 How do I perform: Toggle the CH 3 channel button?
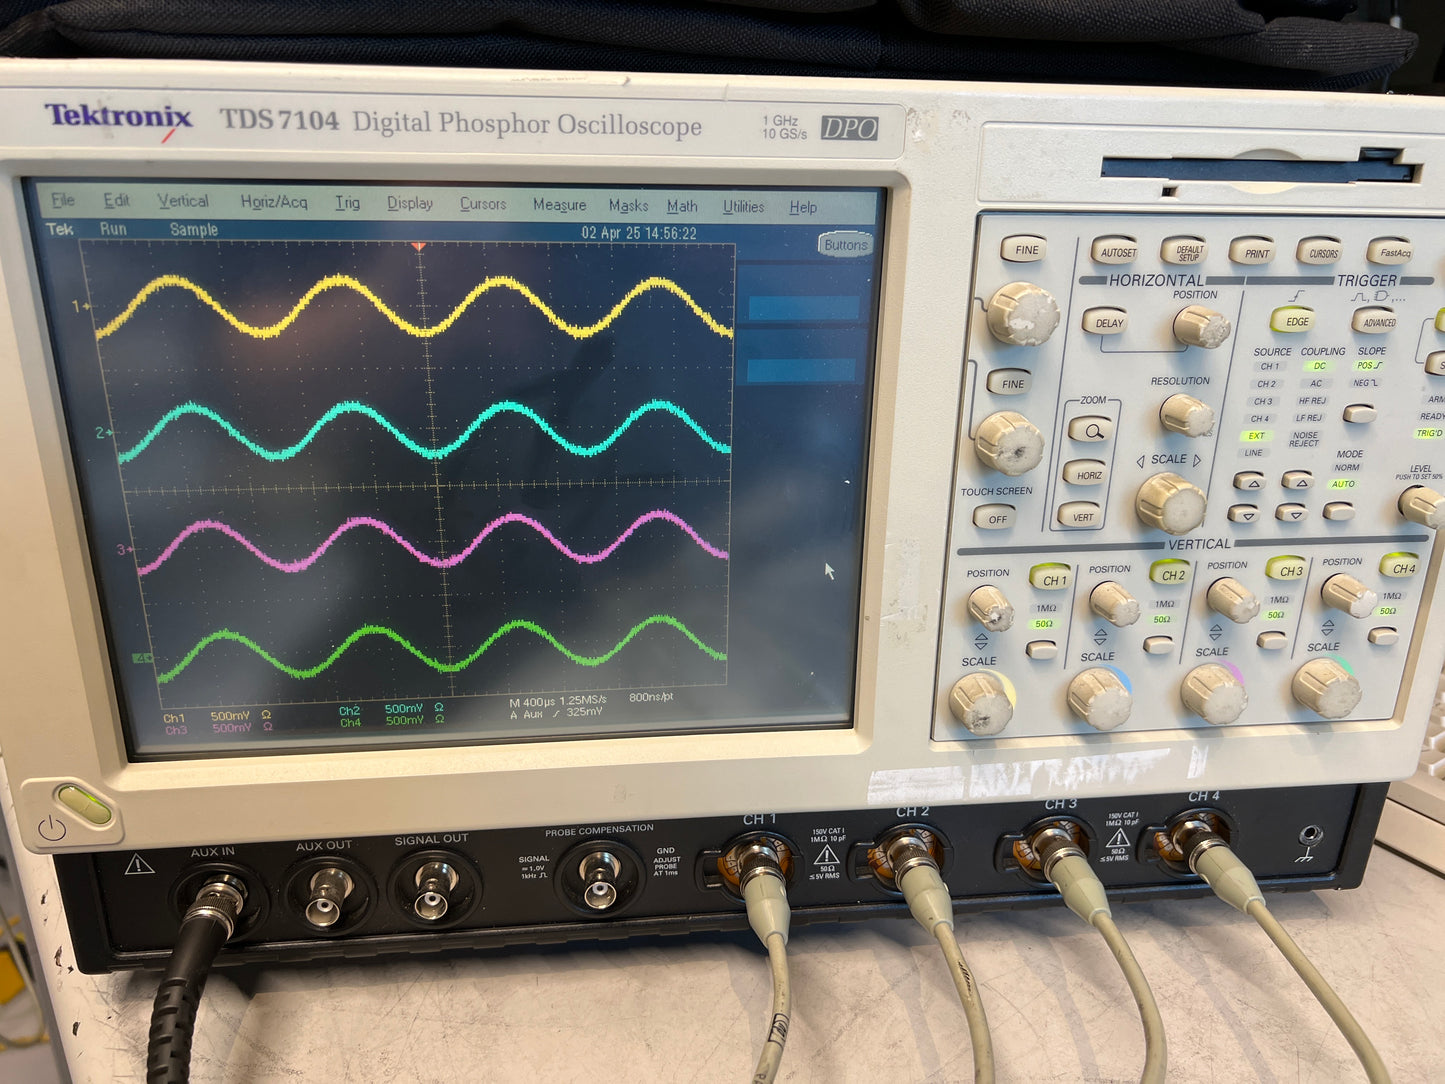(1289, 570)
